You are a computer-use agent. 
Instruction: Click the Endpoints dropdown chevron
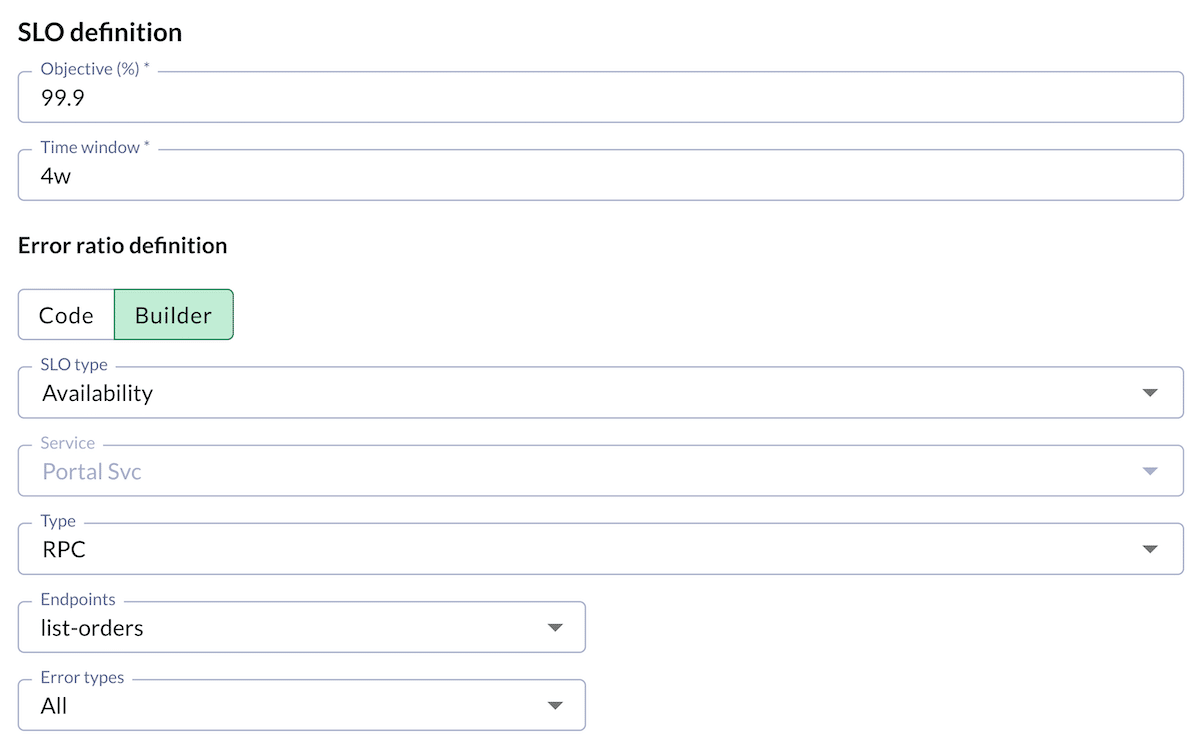click(x=555, y=626)
